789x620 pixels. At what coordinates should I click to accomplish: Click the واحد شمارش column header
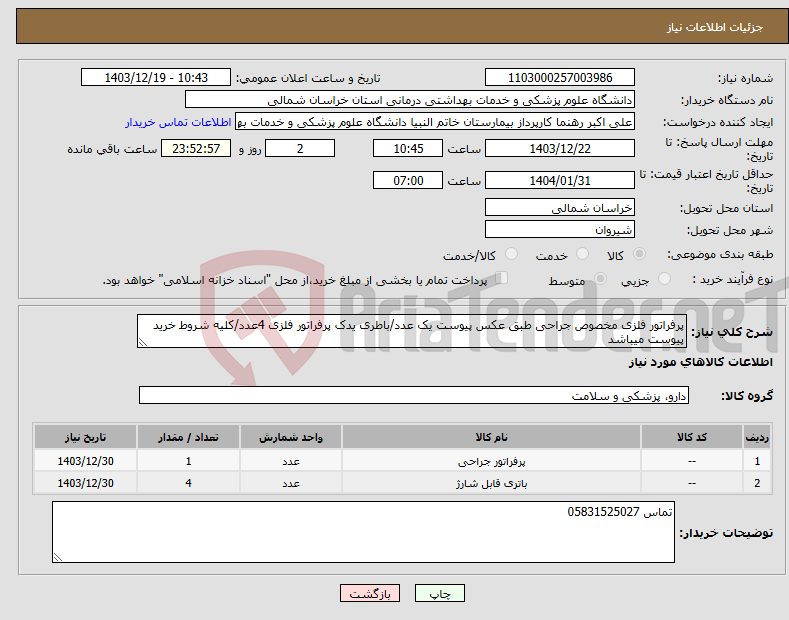coord(291,437)
